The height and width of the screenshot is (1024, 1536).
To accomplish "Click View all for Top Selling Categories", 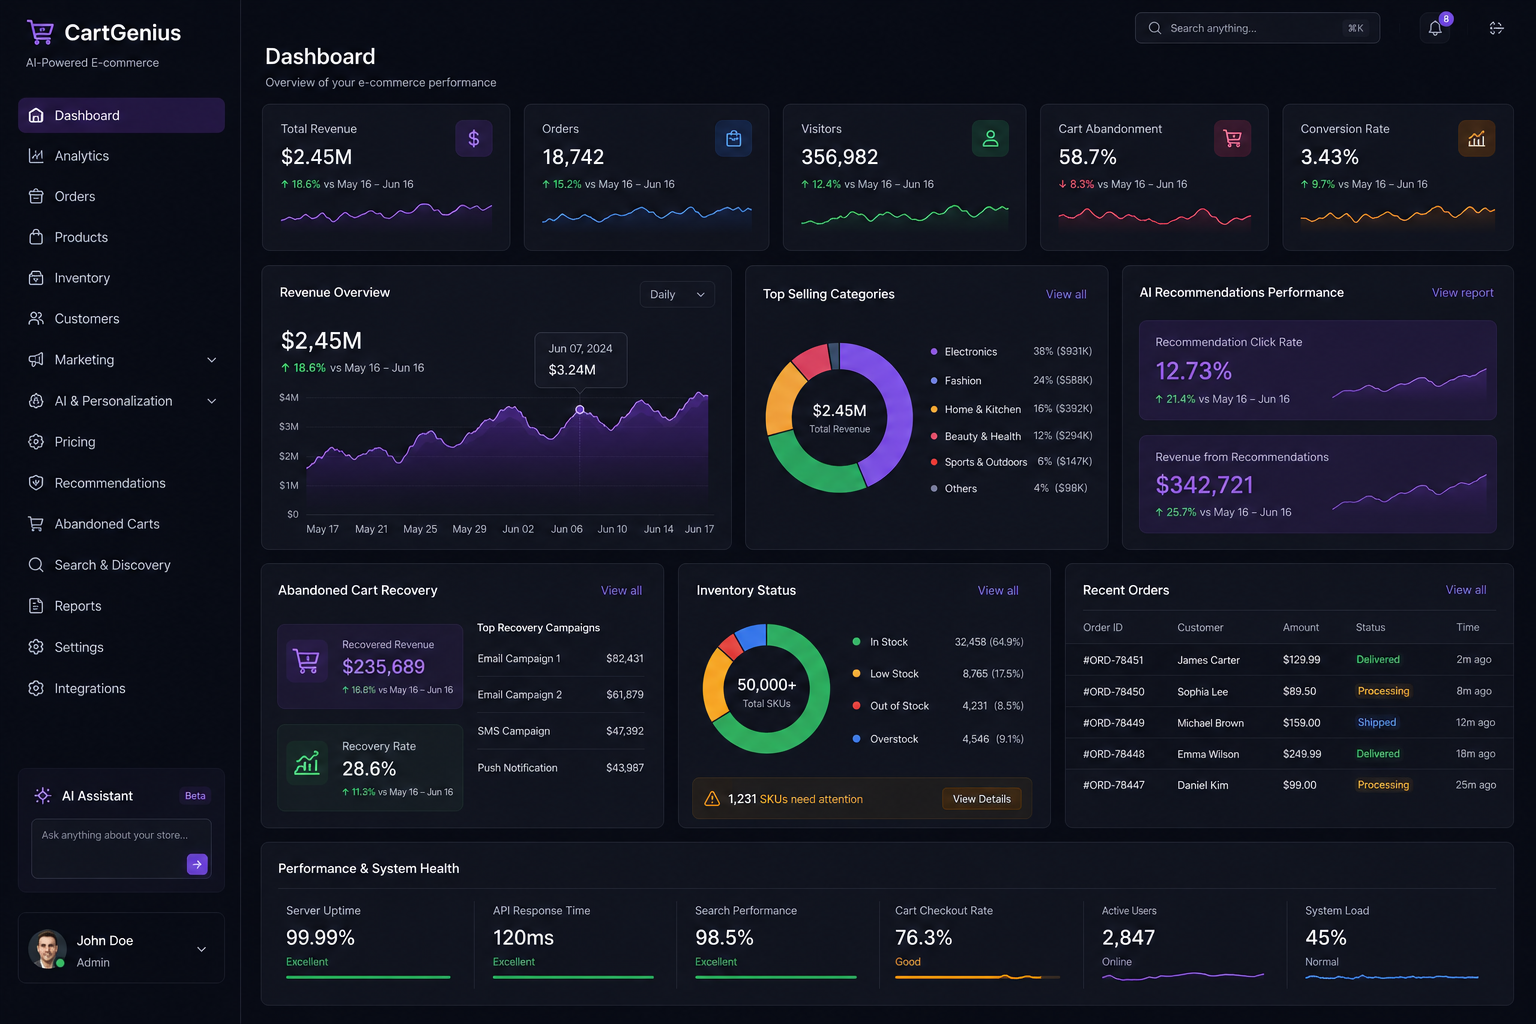I will tap(1066, 294).
